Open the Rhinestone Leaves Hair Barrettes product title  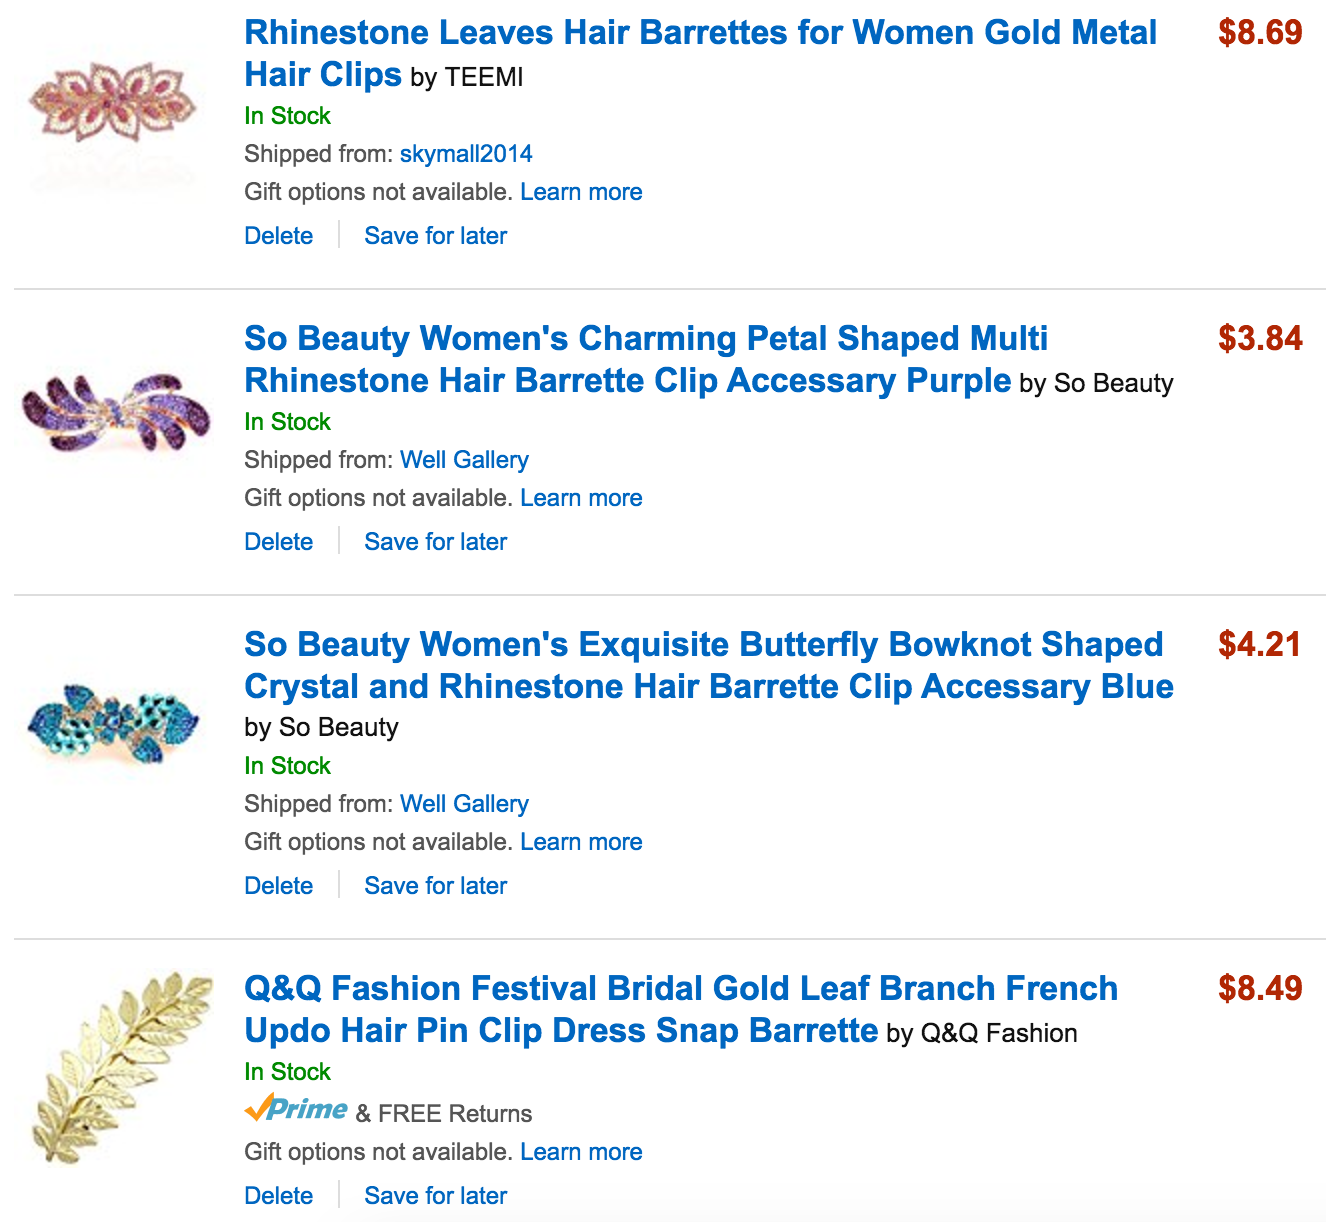click(x=700, y=33)
